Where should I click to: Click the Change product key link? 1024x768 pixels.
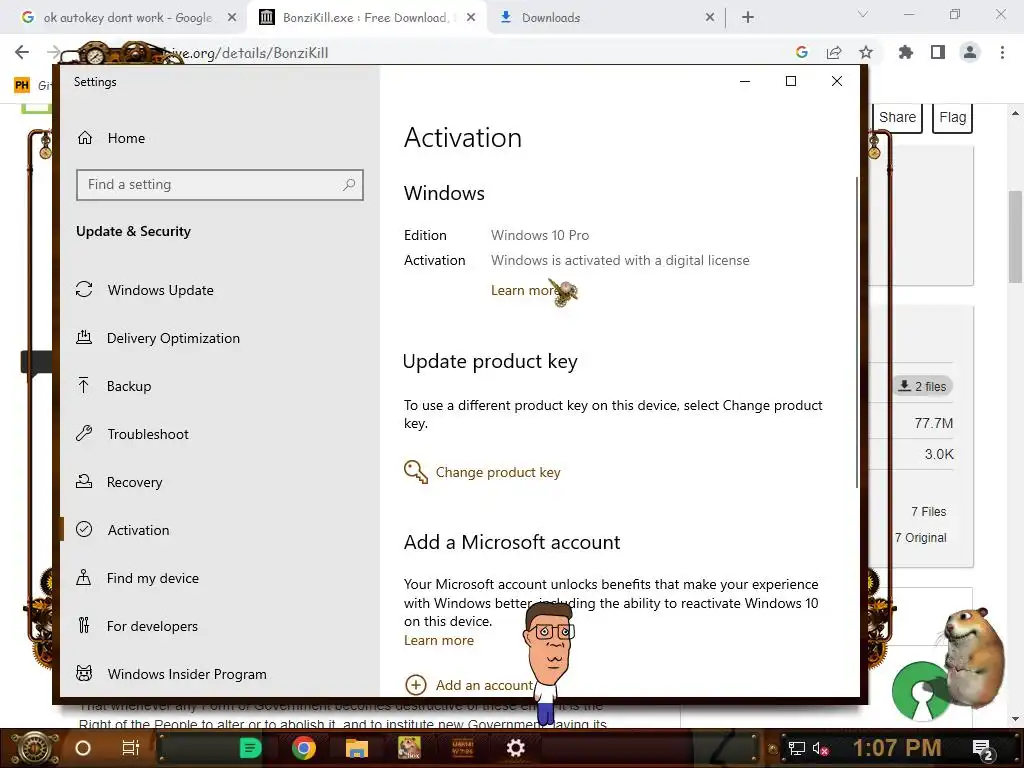click(x=498, y=472)
